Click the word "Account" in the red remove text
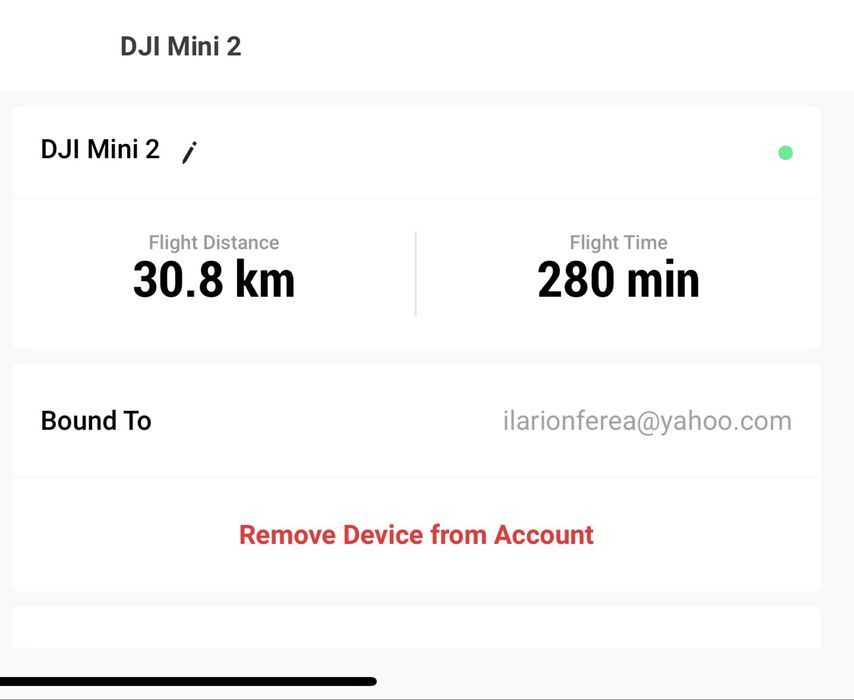This screenshot has height=700, width=854. [x=546, y=535]
